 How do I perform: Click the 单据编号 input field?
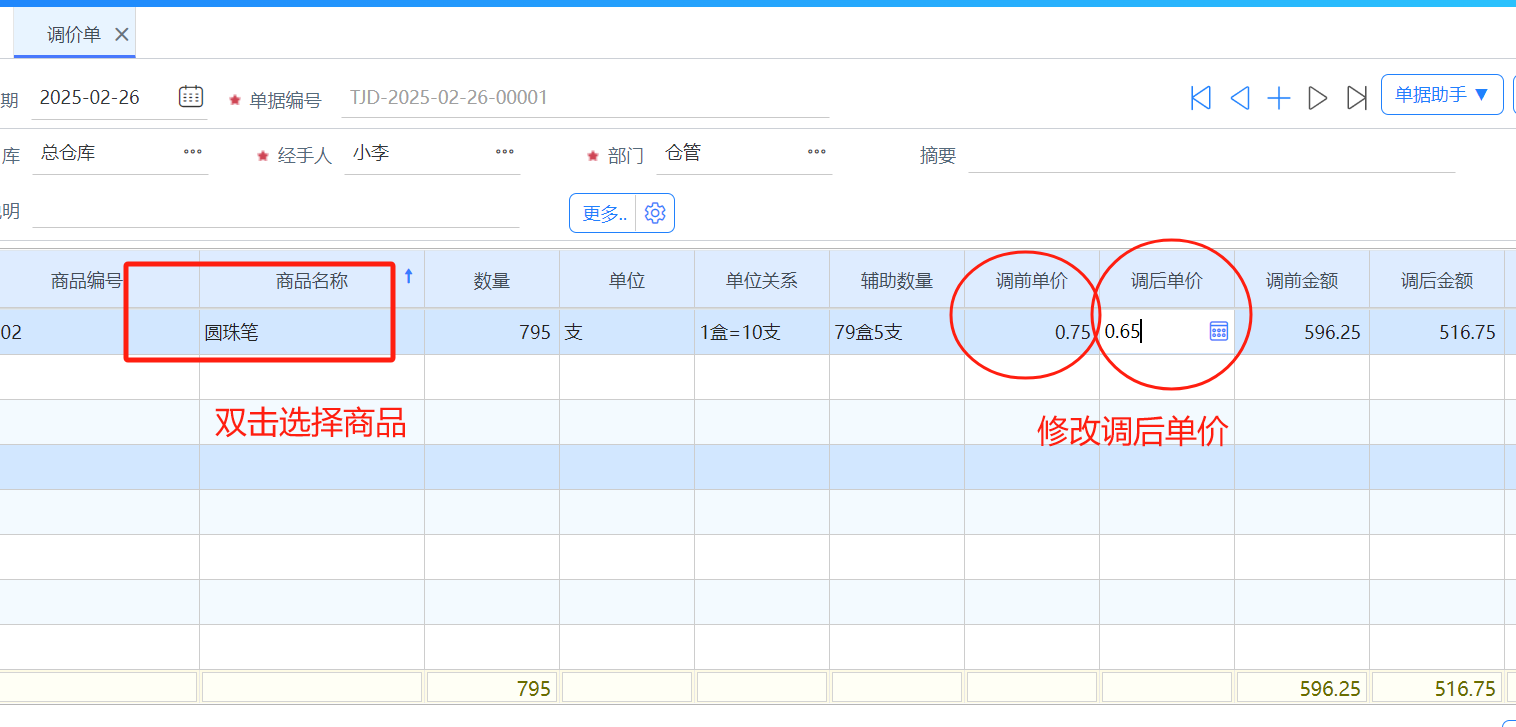584,98
